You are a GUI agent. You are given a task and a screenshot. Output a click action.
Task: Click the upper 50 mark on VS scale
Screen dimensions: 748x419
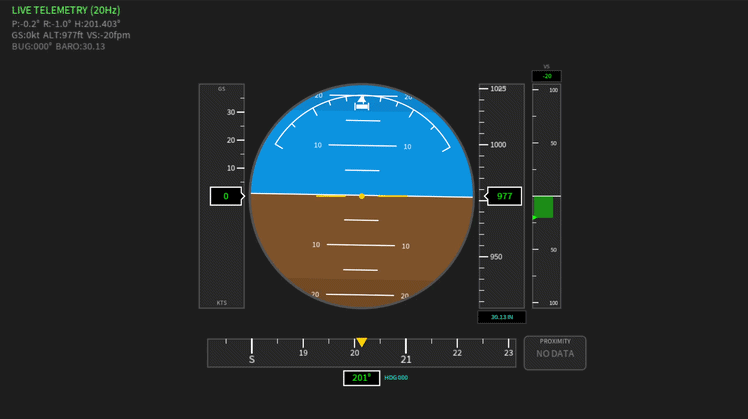pos(553,143)
